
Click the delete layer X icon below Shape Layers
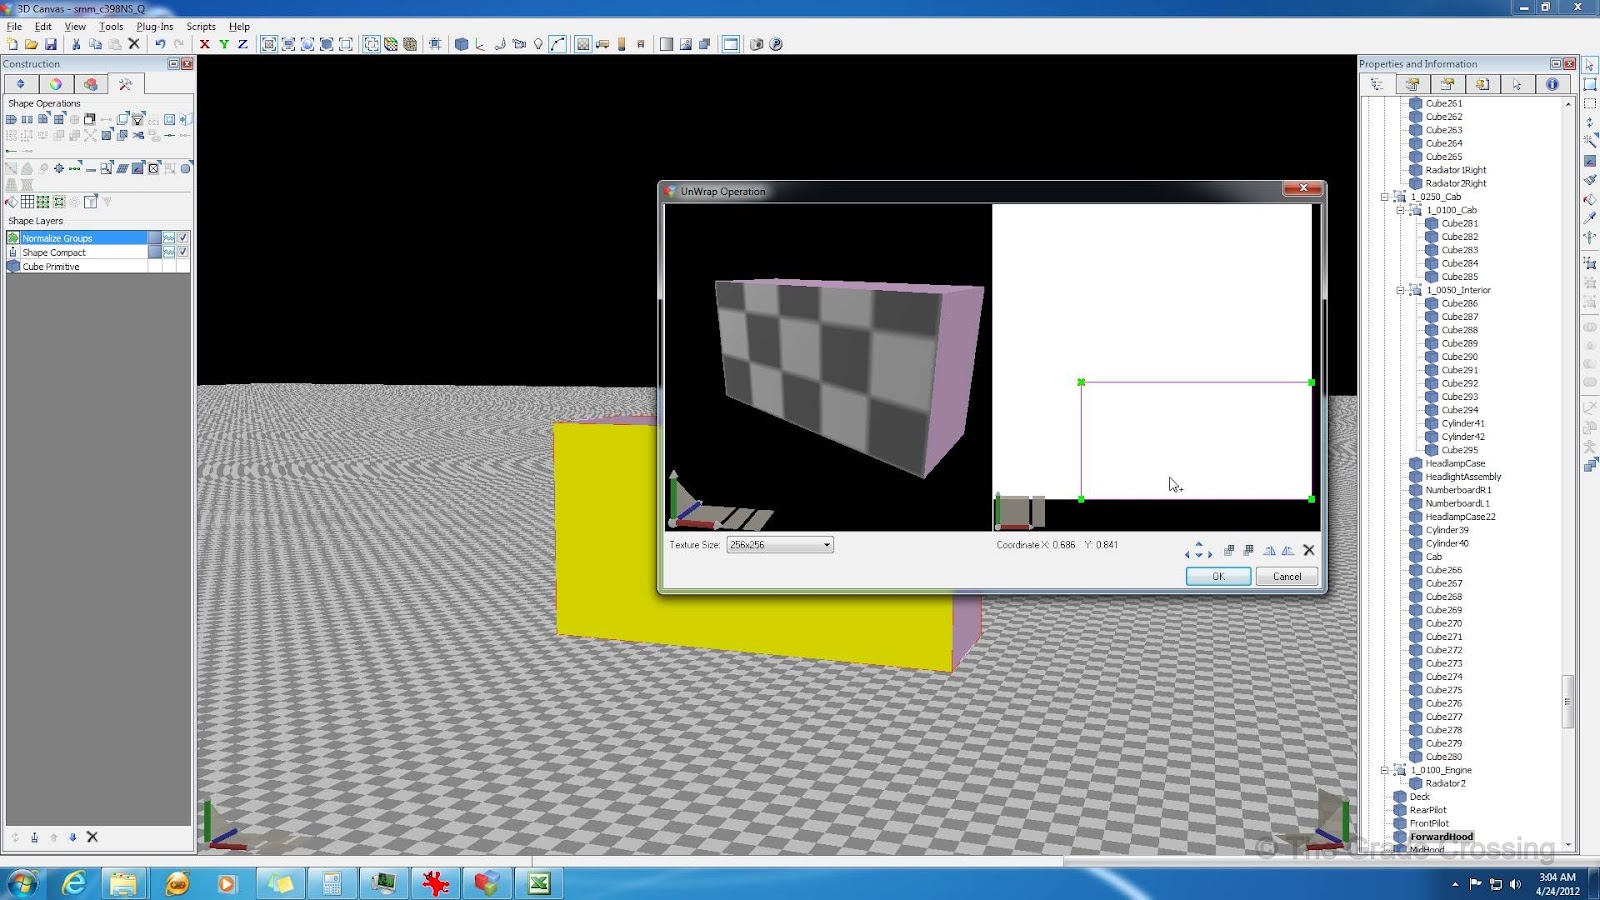92,837
